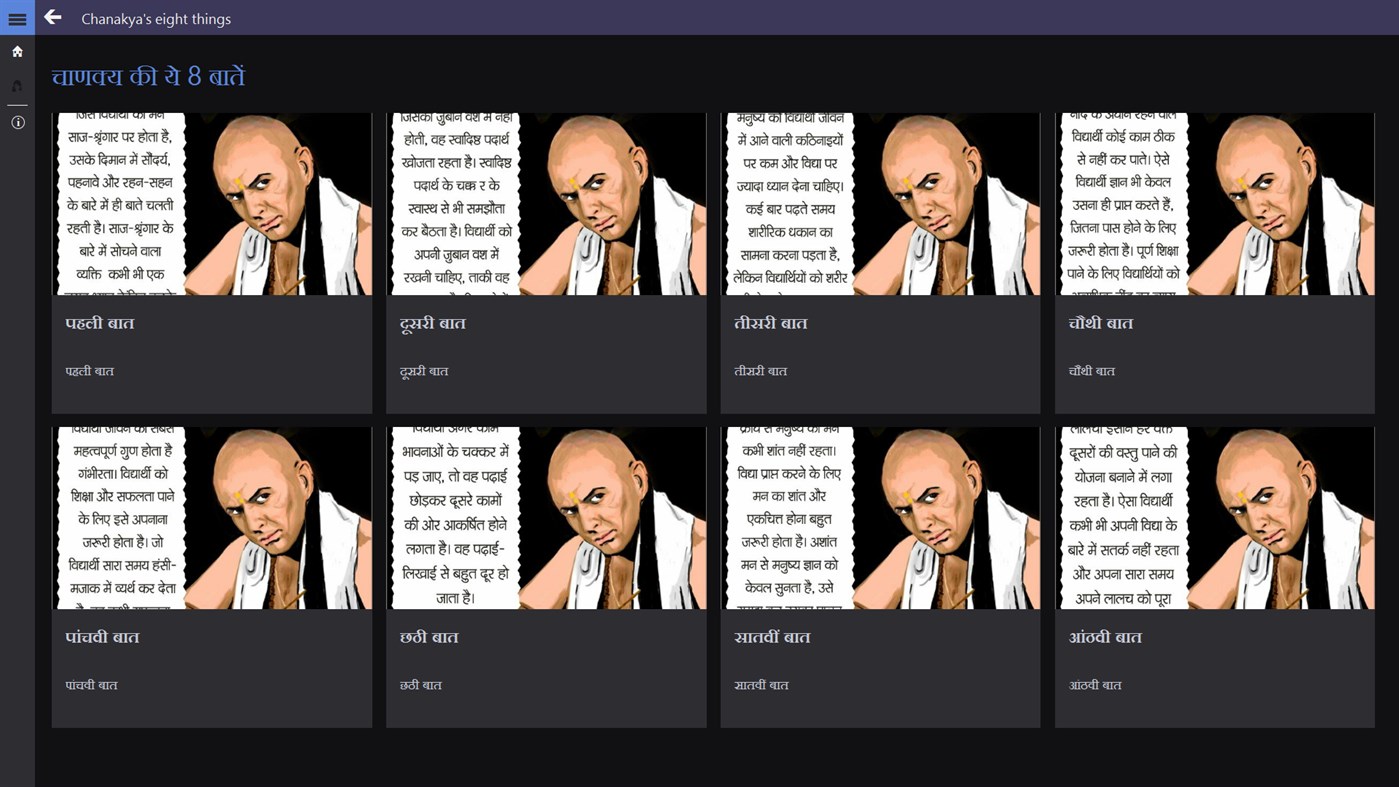The height and width of the screenshot is (787, 1399).
Task: Open the hamburger navigation menu
Action: [16, 17]
